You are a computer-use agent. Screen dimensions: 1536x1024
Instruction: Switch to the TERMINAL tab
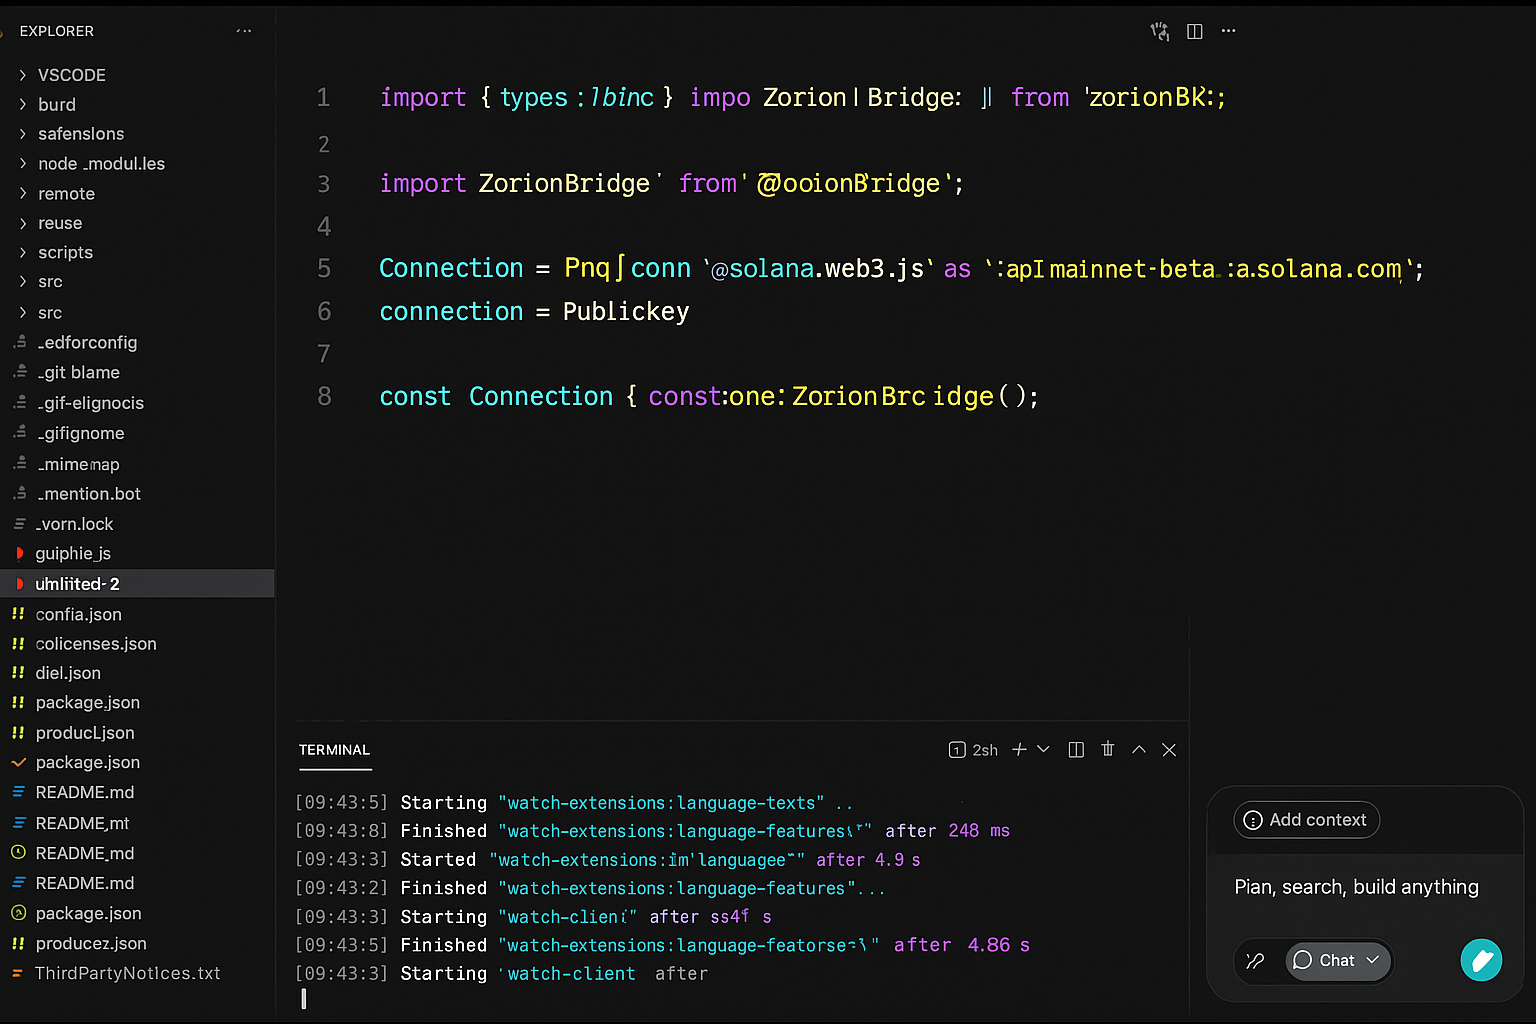coord(334,750)
